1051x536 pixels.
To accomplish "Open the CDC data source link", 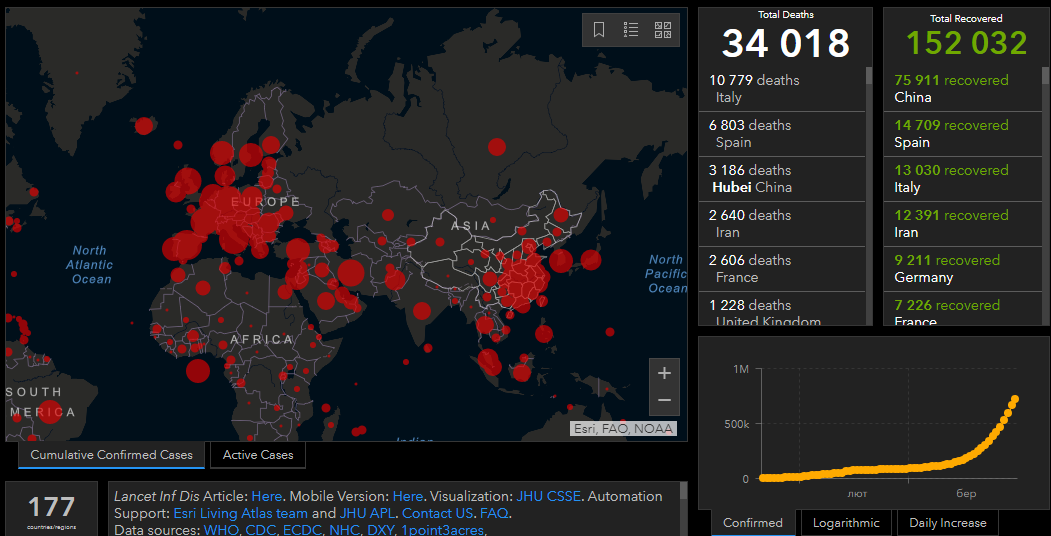I will [x=260, y=530].
